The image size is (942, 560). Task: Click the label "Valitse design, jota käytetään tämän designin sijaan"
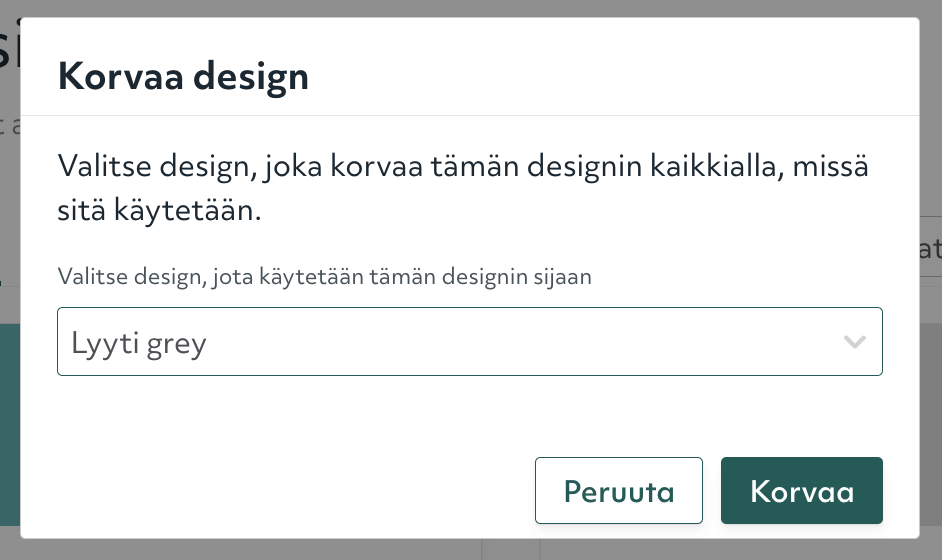(324, 277)
